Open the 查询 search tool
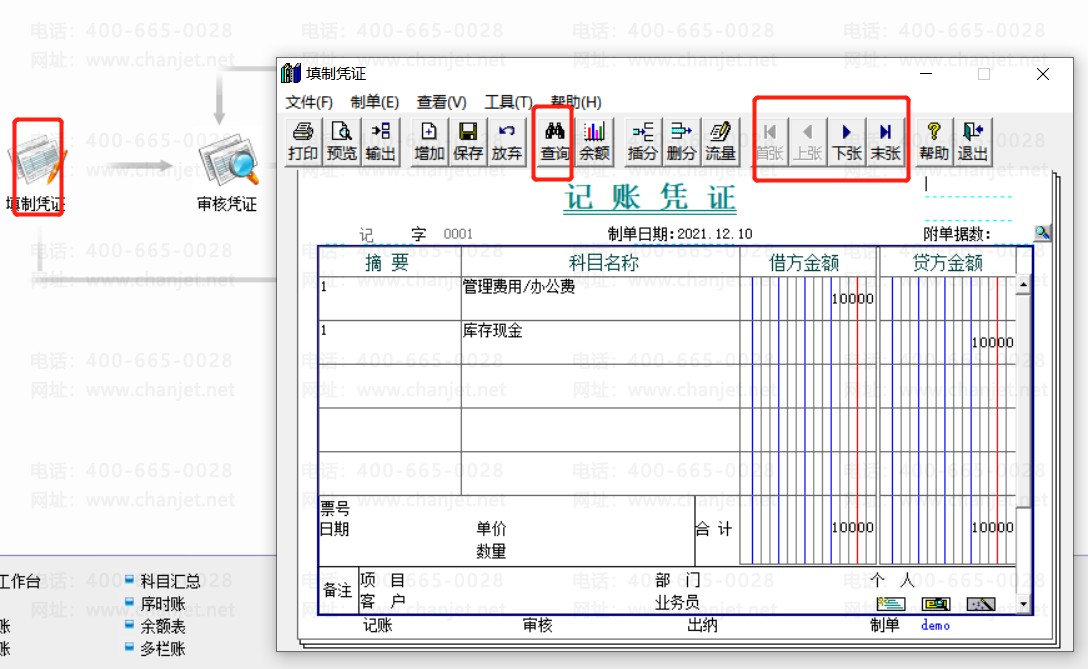 (x=554, y=142)
